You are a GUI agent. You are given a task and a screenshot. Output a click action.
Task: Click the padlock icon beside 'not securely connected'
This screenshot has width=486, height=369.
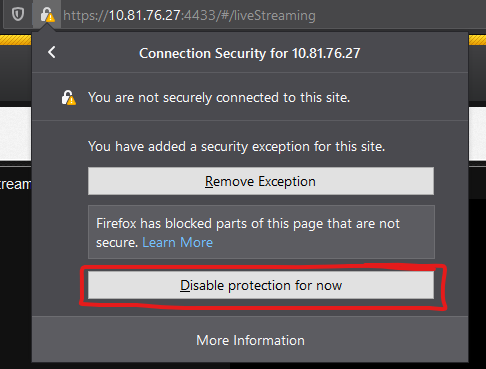pyautogui.click(x=69, y=98)
